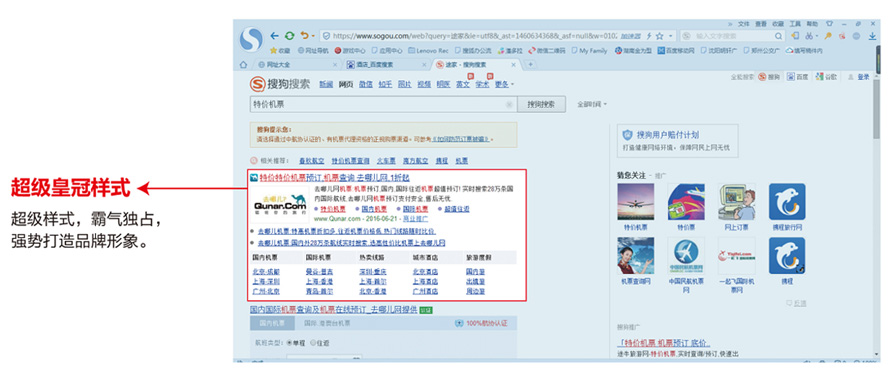Open the 工具 menu
This screenshot has height=369, width=892.
pos(795,24)
